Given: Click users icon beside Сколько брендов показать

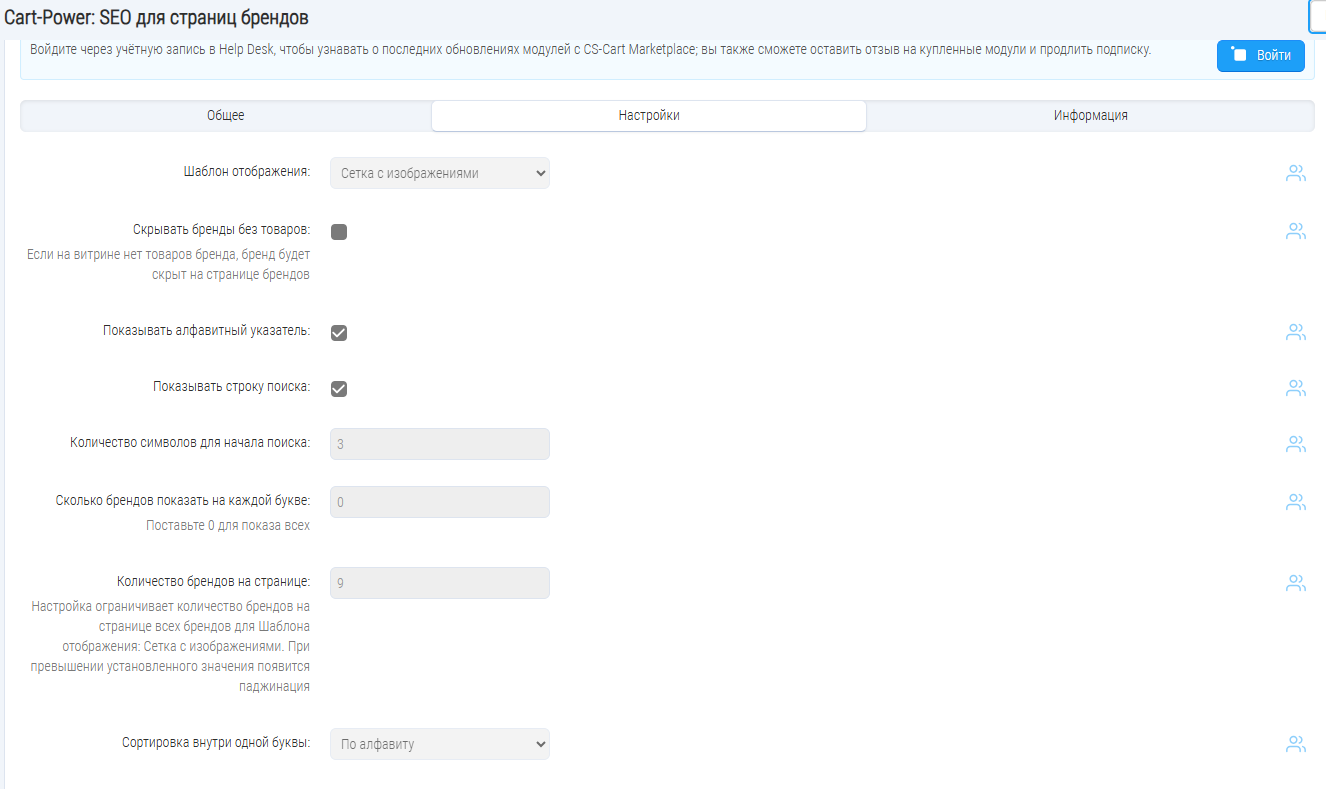Looking at the screenshot, I should click(x=1296, y=501).
